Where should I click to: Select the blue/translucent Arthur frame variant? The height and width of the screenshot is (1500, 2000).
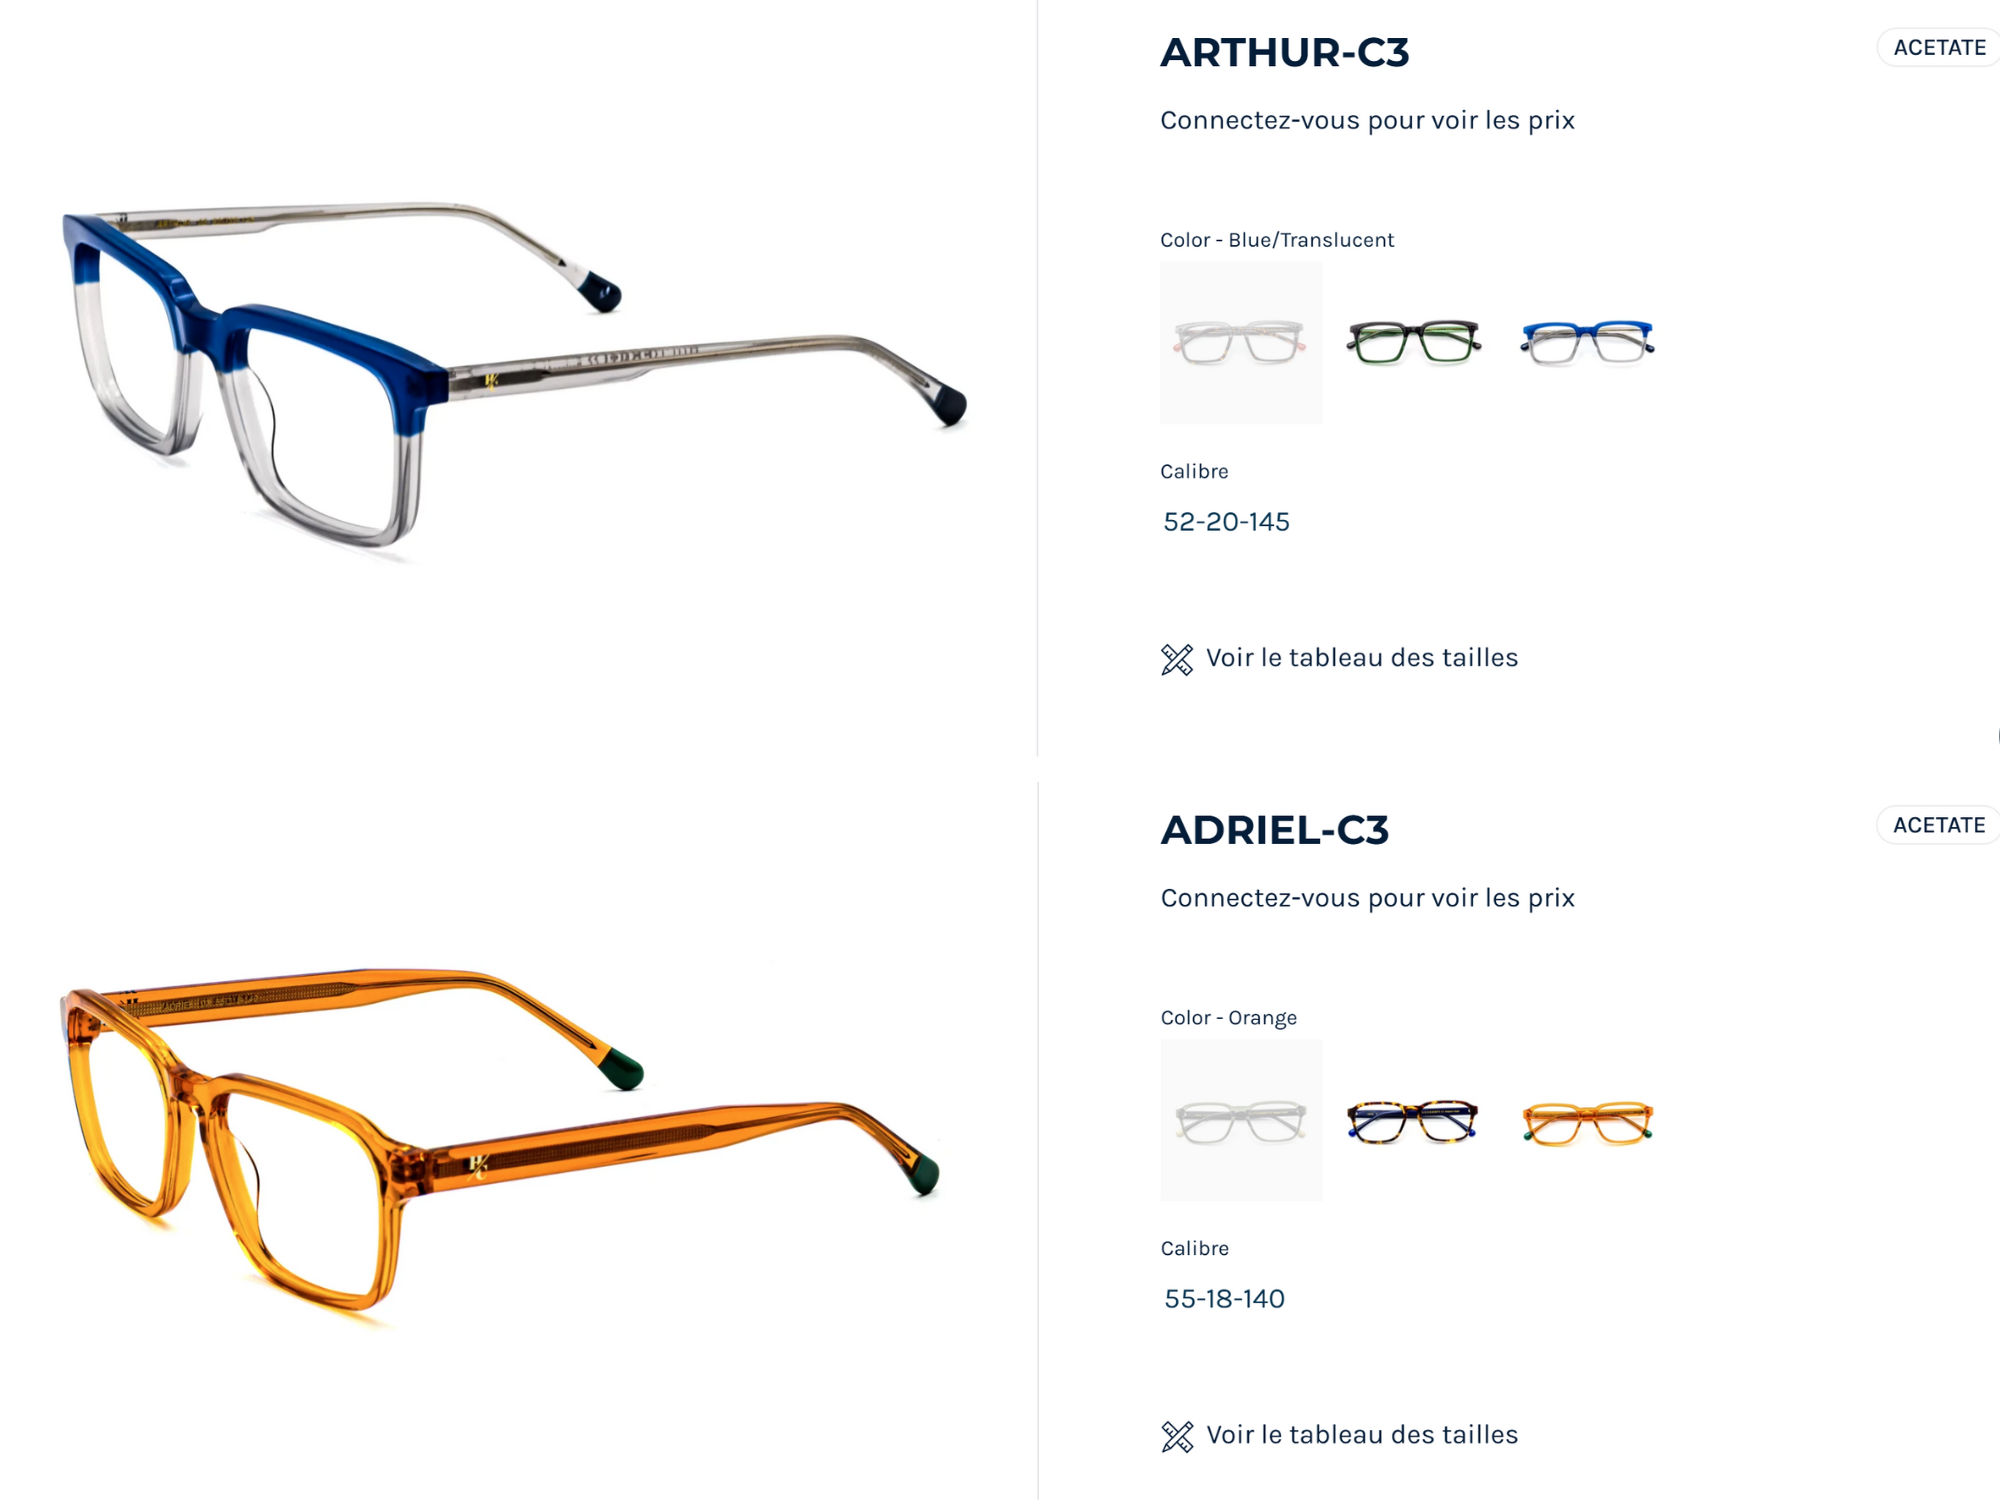point(1588,343)
